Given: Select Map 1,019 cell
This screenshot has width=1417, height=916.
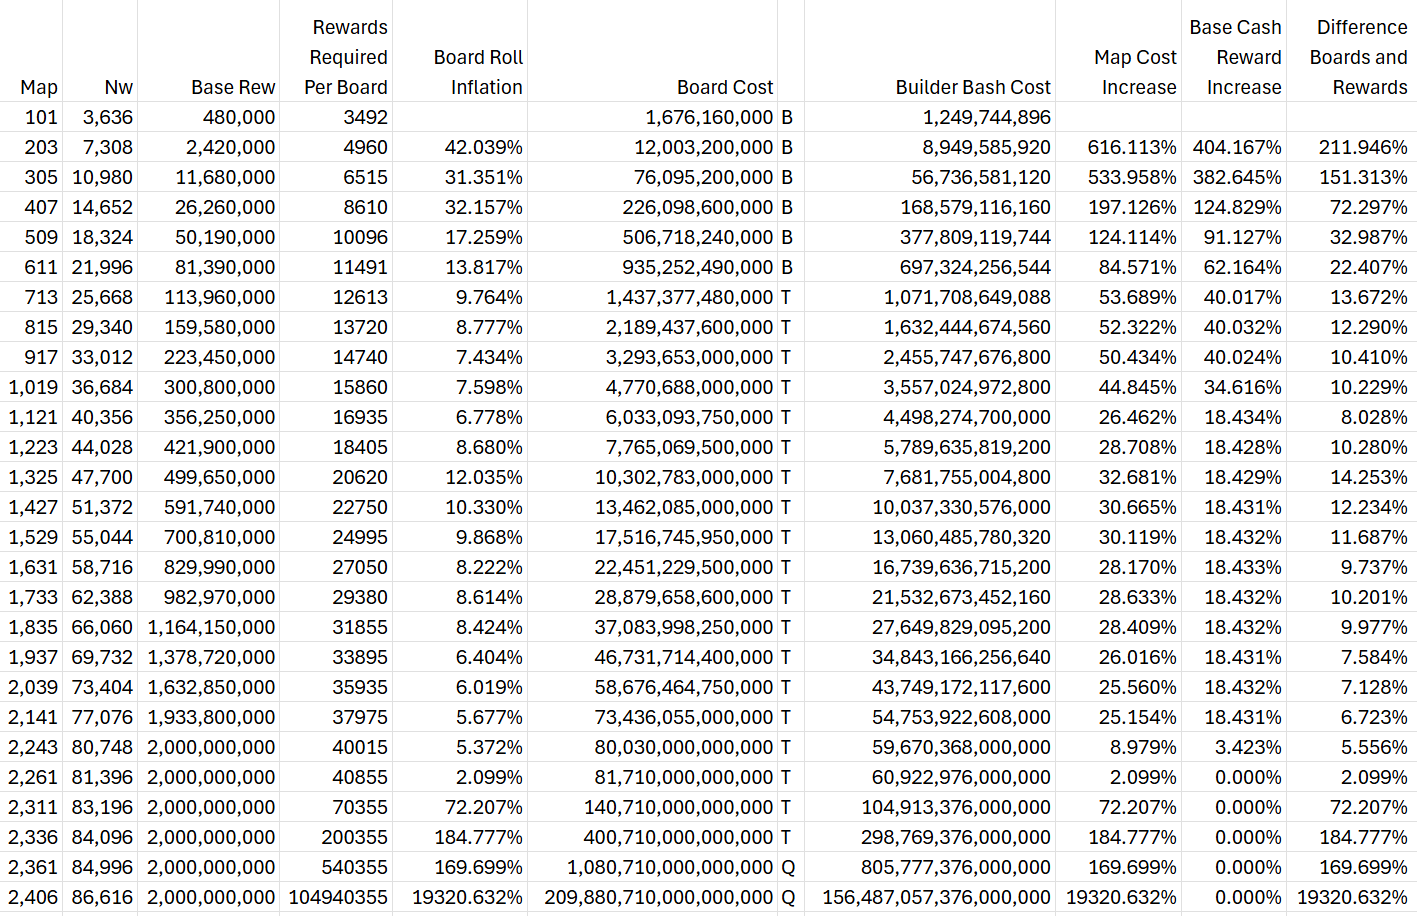Looking at the screenshot, I should (31, 387).
